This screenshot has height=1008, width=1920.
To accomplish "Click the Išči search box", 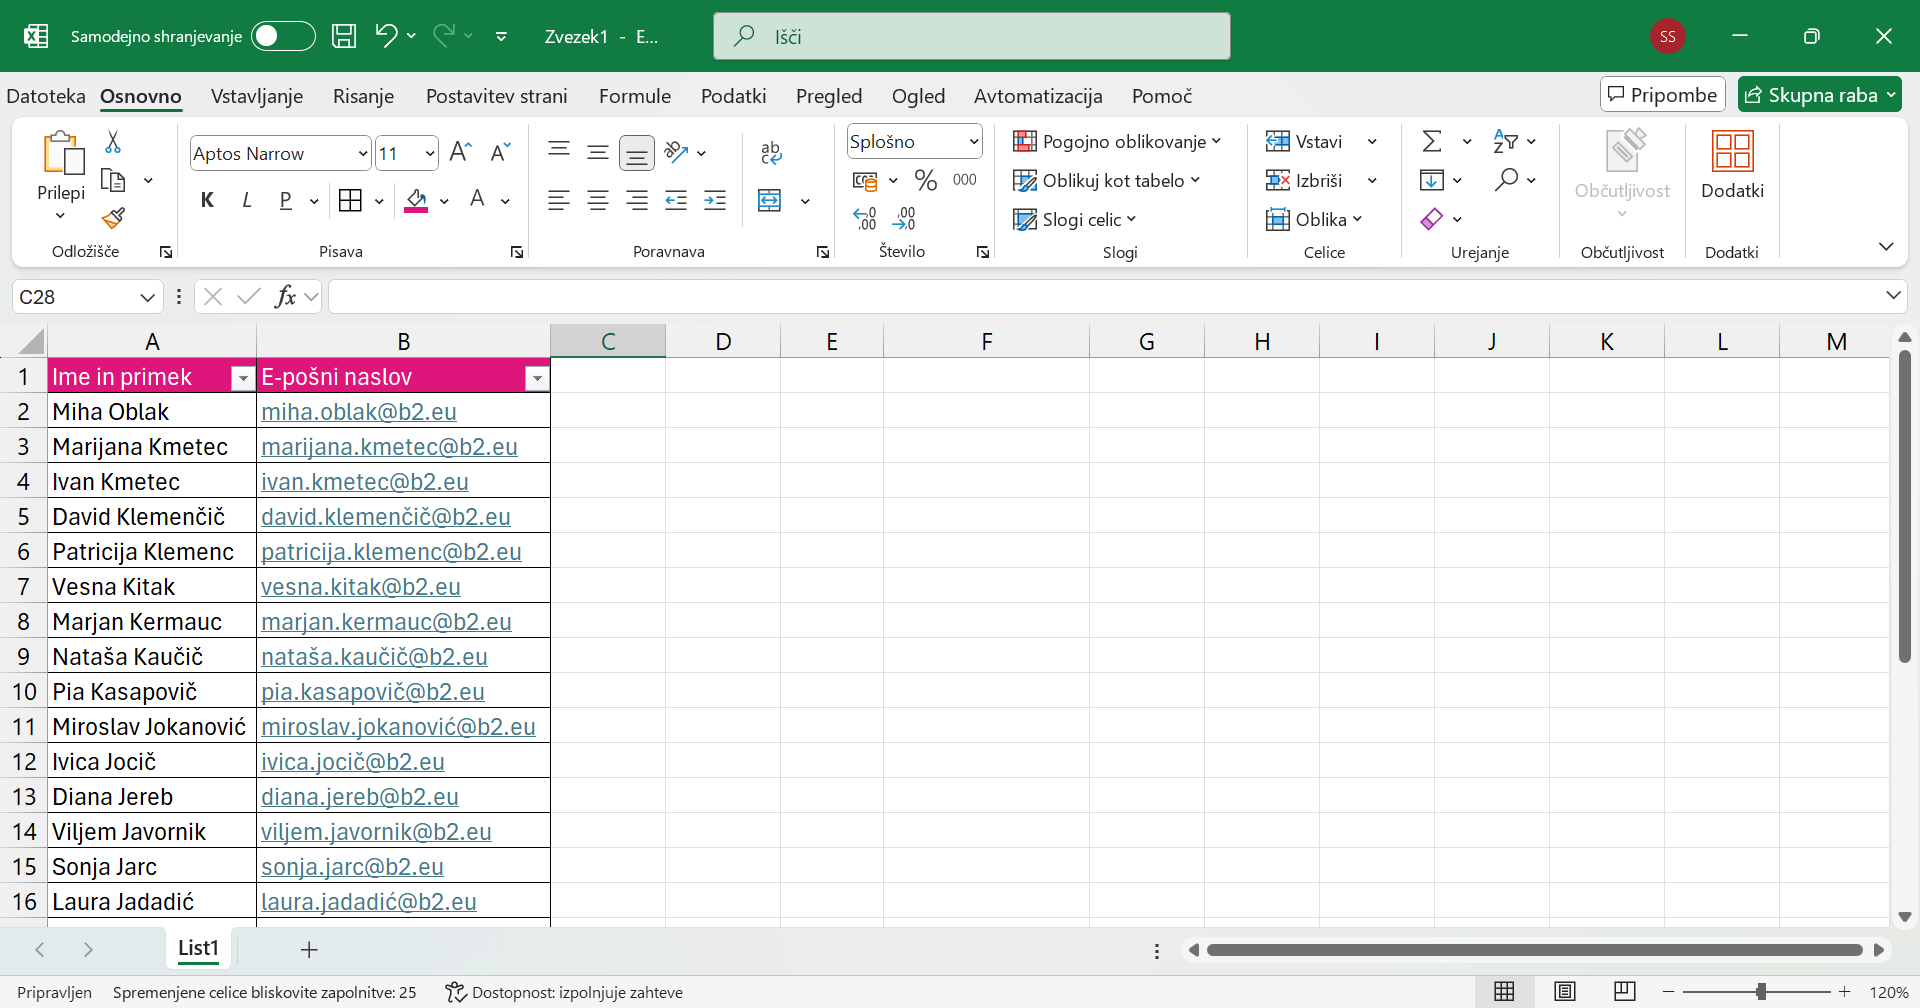I will point(971,37).
